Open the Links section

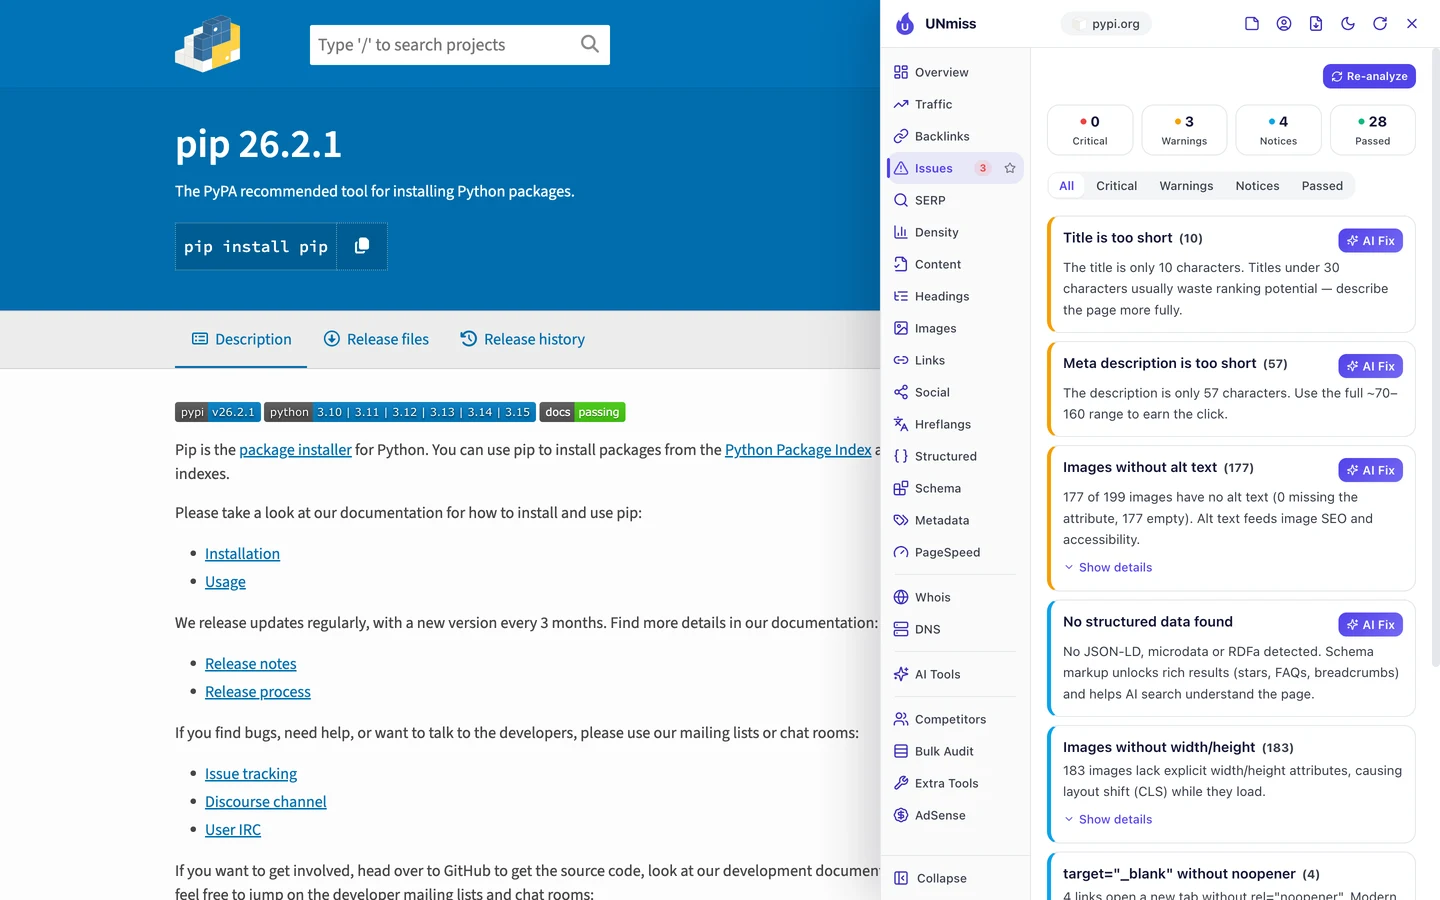[955, 360]
